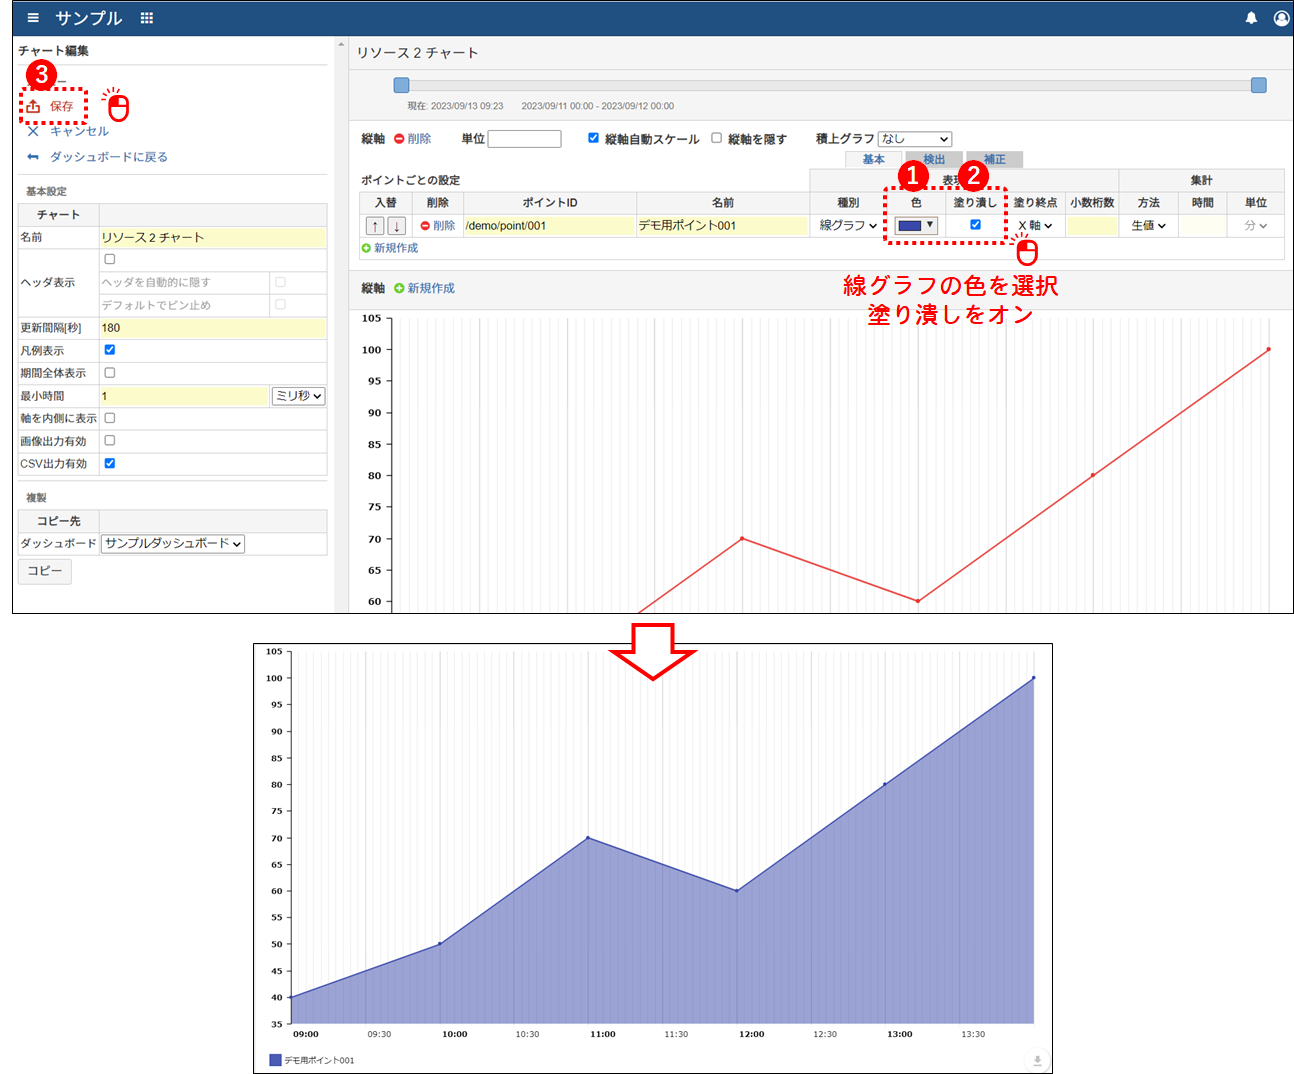Click the download icon in the lower chart
Viewport: 1294px width, 1074px height.
1037,1060
